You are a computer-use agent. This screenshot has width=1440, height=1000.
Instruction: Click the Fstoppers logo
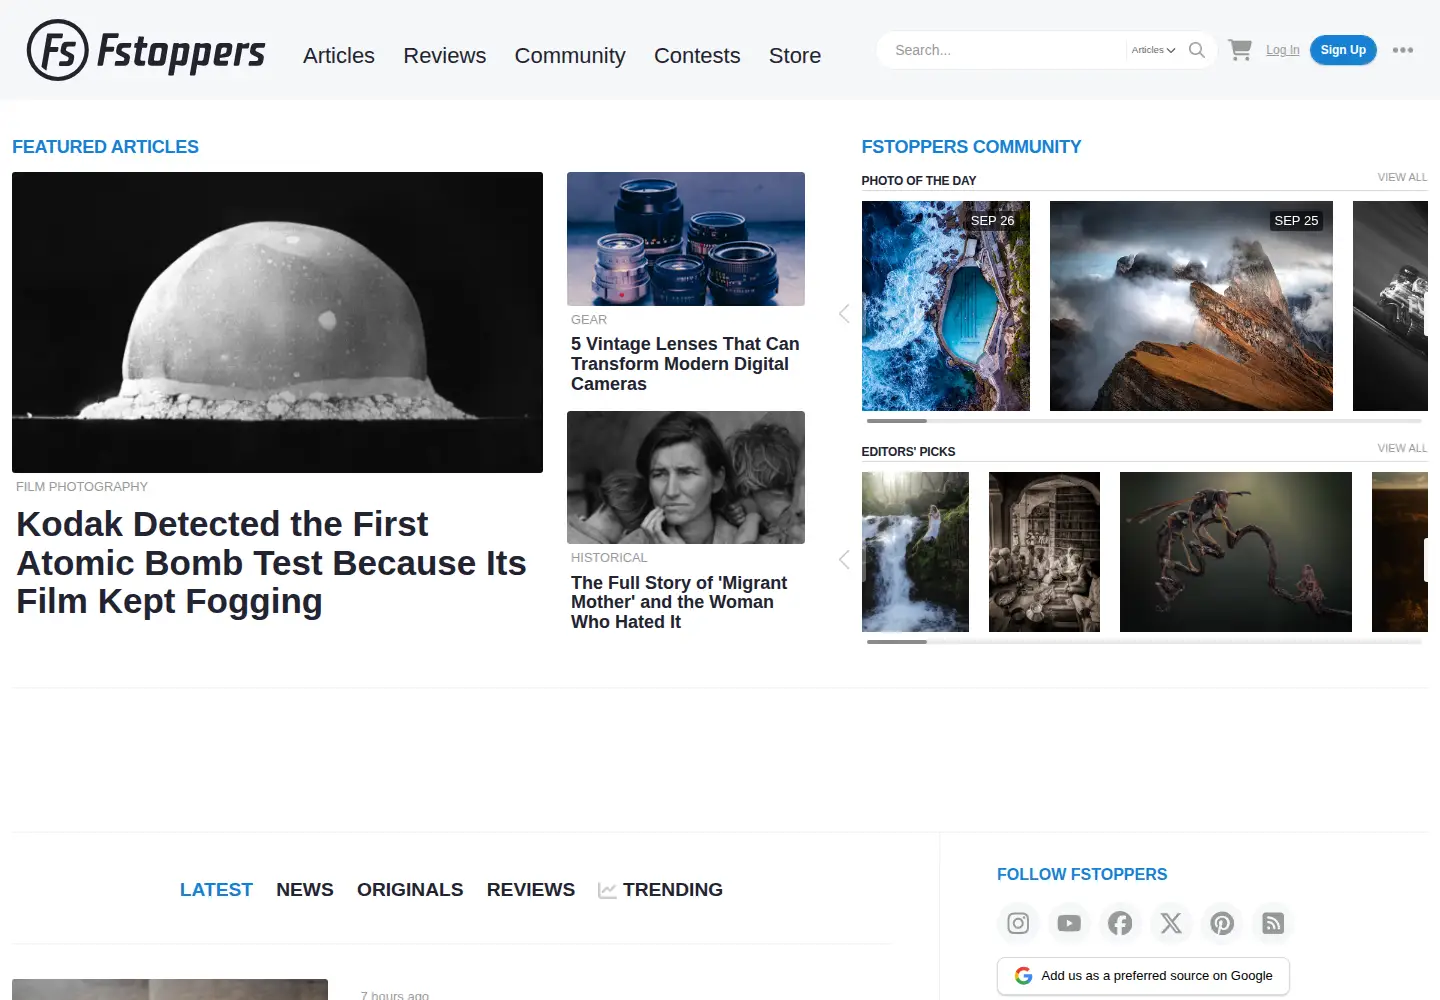(146, 50)
